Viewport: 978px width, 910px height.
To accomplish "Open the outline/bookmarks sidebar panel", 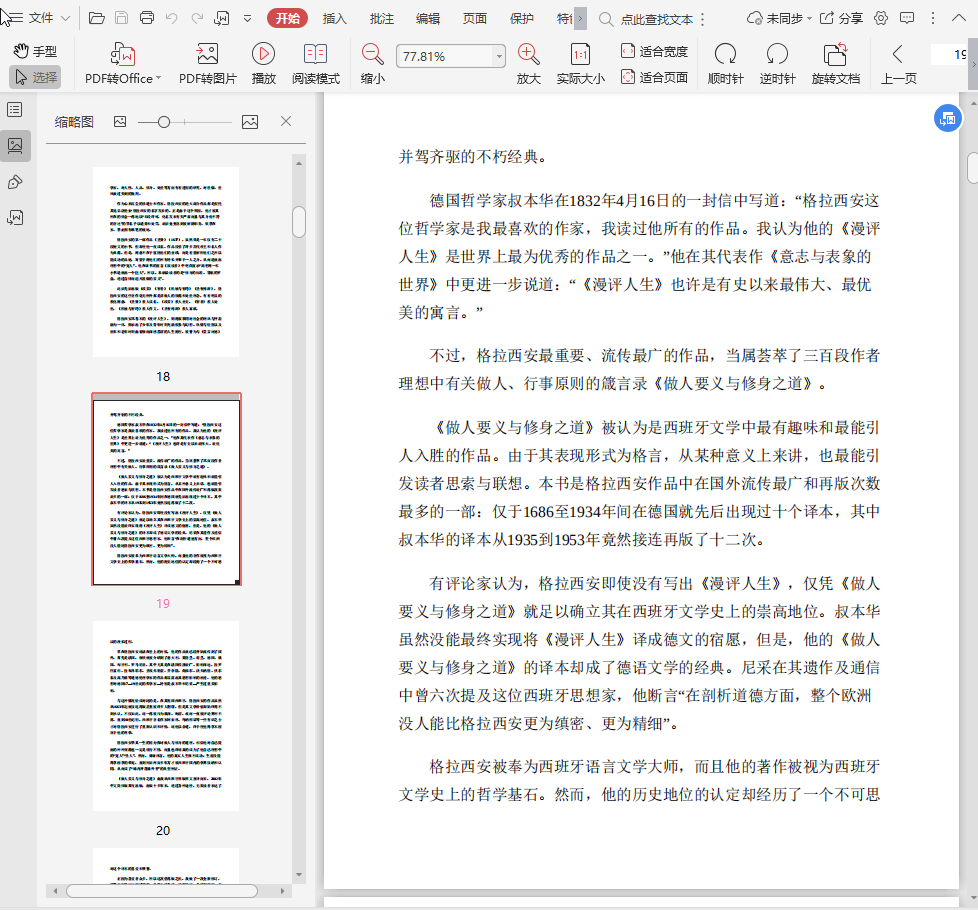I will click(15, 110).
